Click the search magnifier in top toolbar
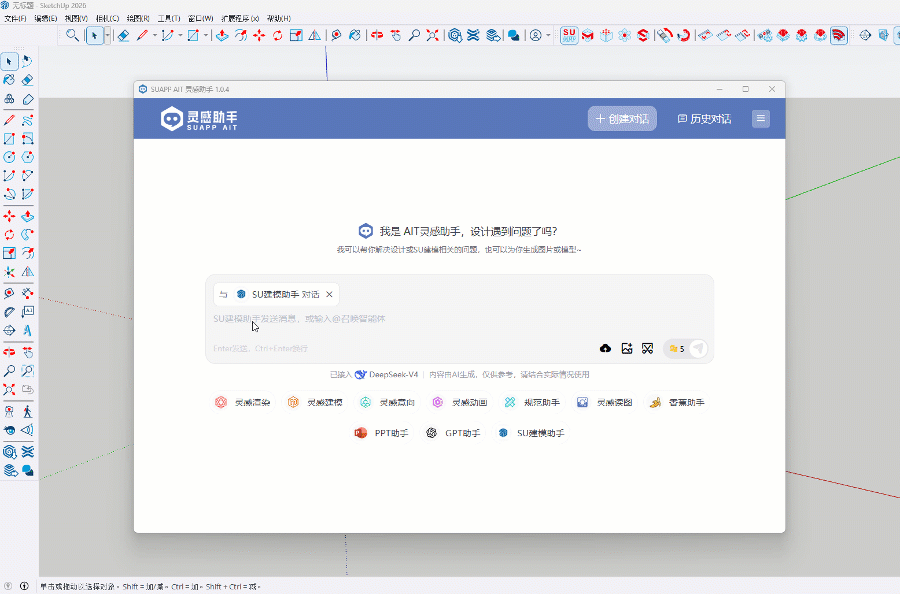This screenshot has width=900, height=594. tap(72, 36)
